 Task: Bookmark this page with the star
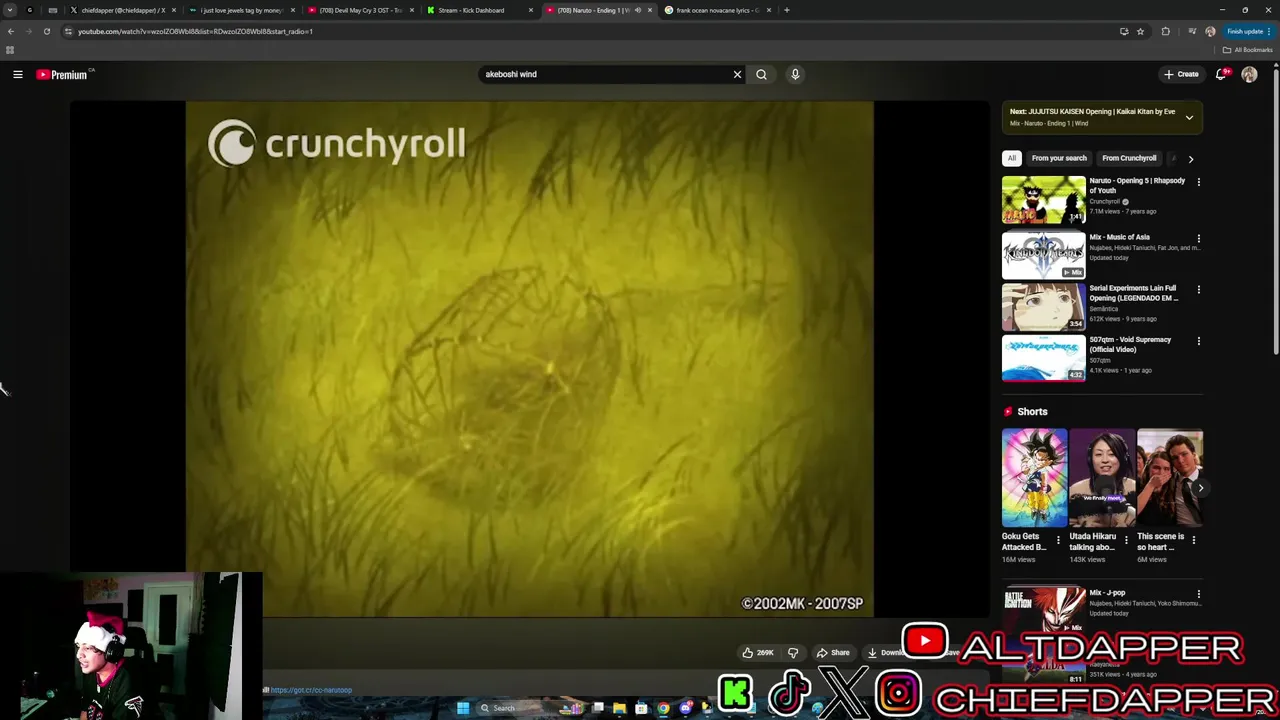coord(1140,31)
